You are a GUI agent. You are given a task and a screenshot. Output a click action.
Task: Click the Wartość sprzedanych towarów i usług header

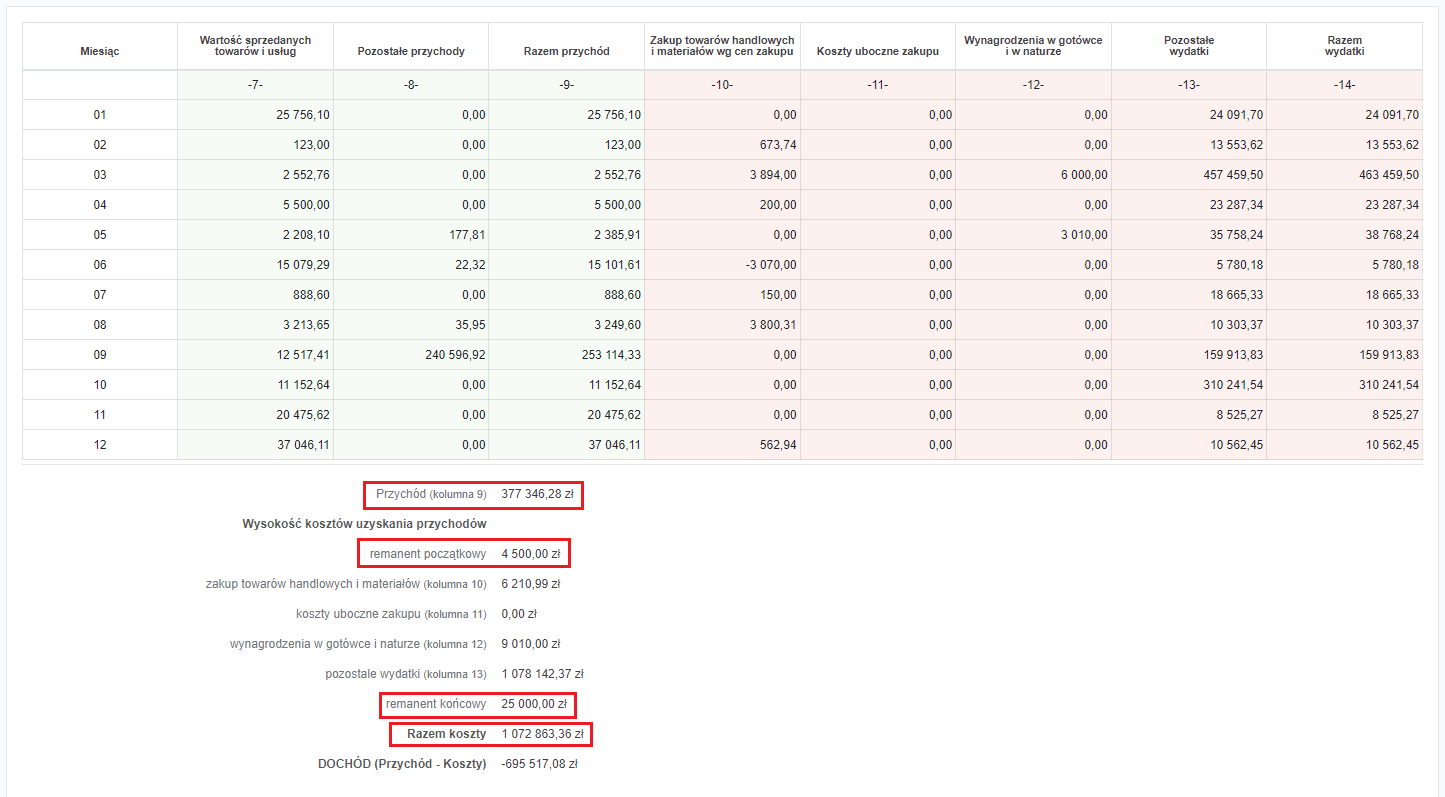[256, 45]
